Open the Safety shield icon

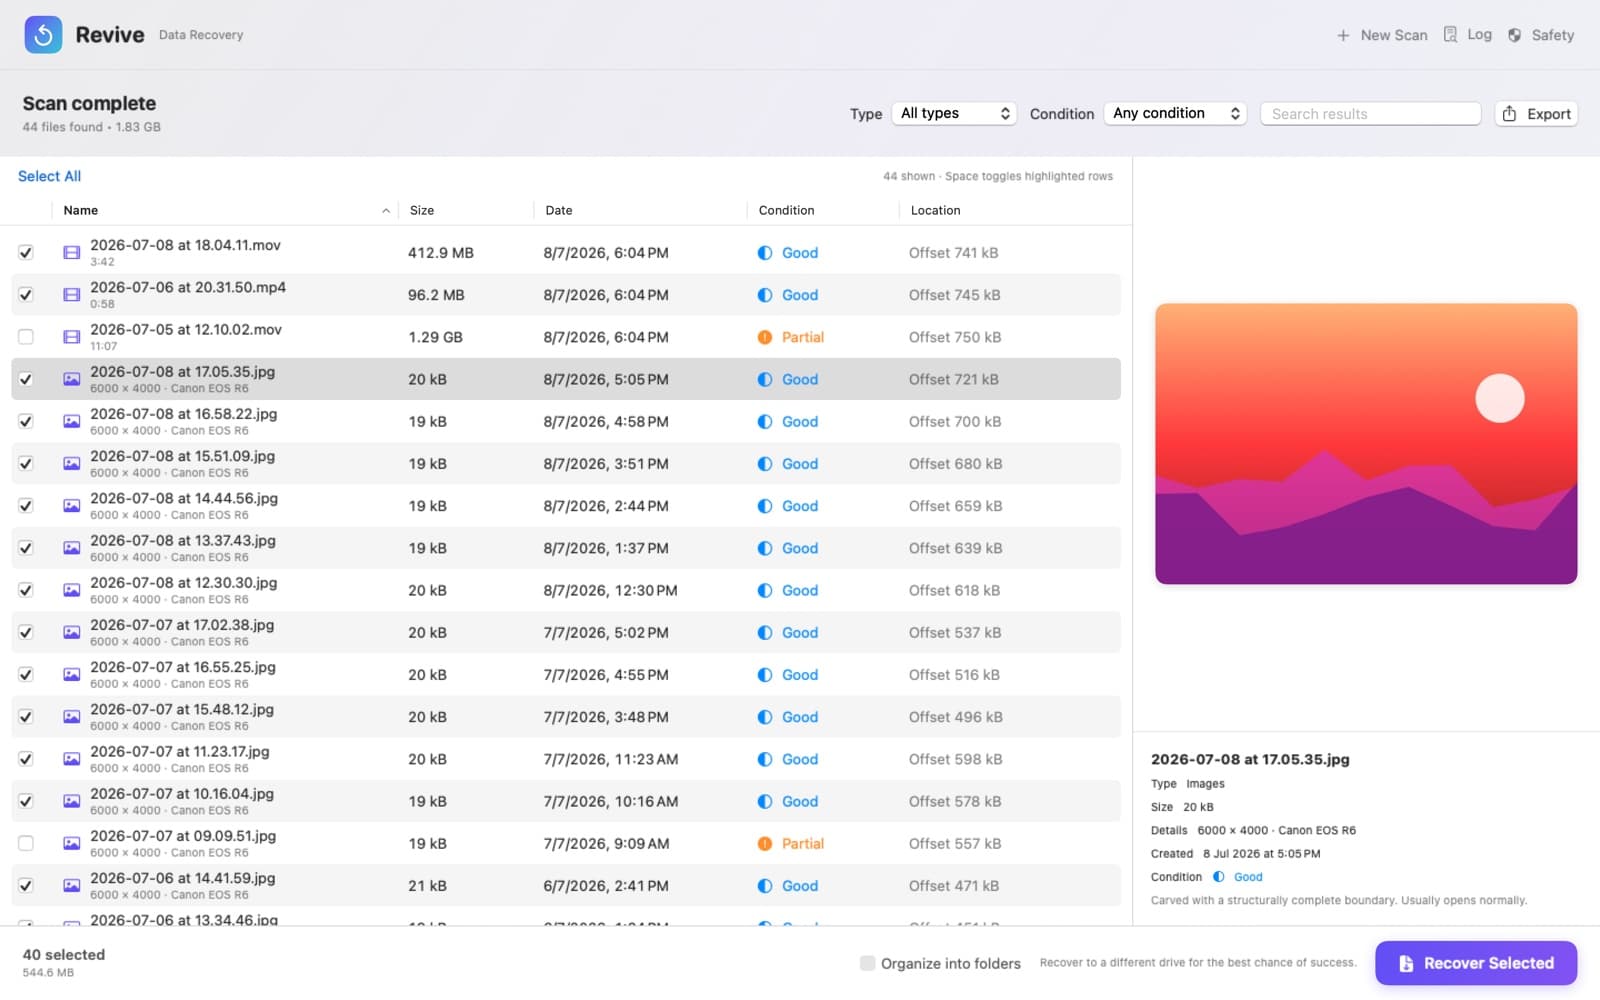(1515, 35)
